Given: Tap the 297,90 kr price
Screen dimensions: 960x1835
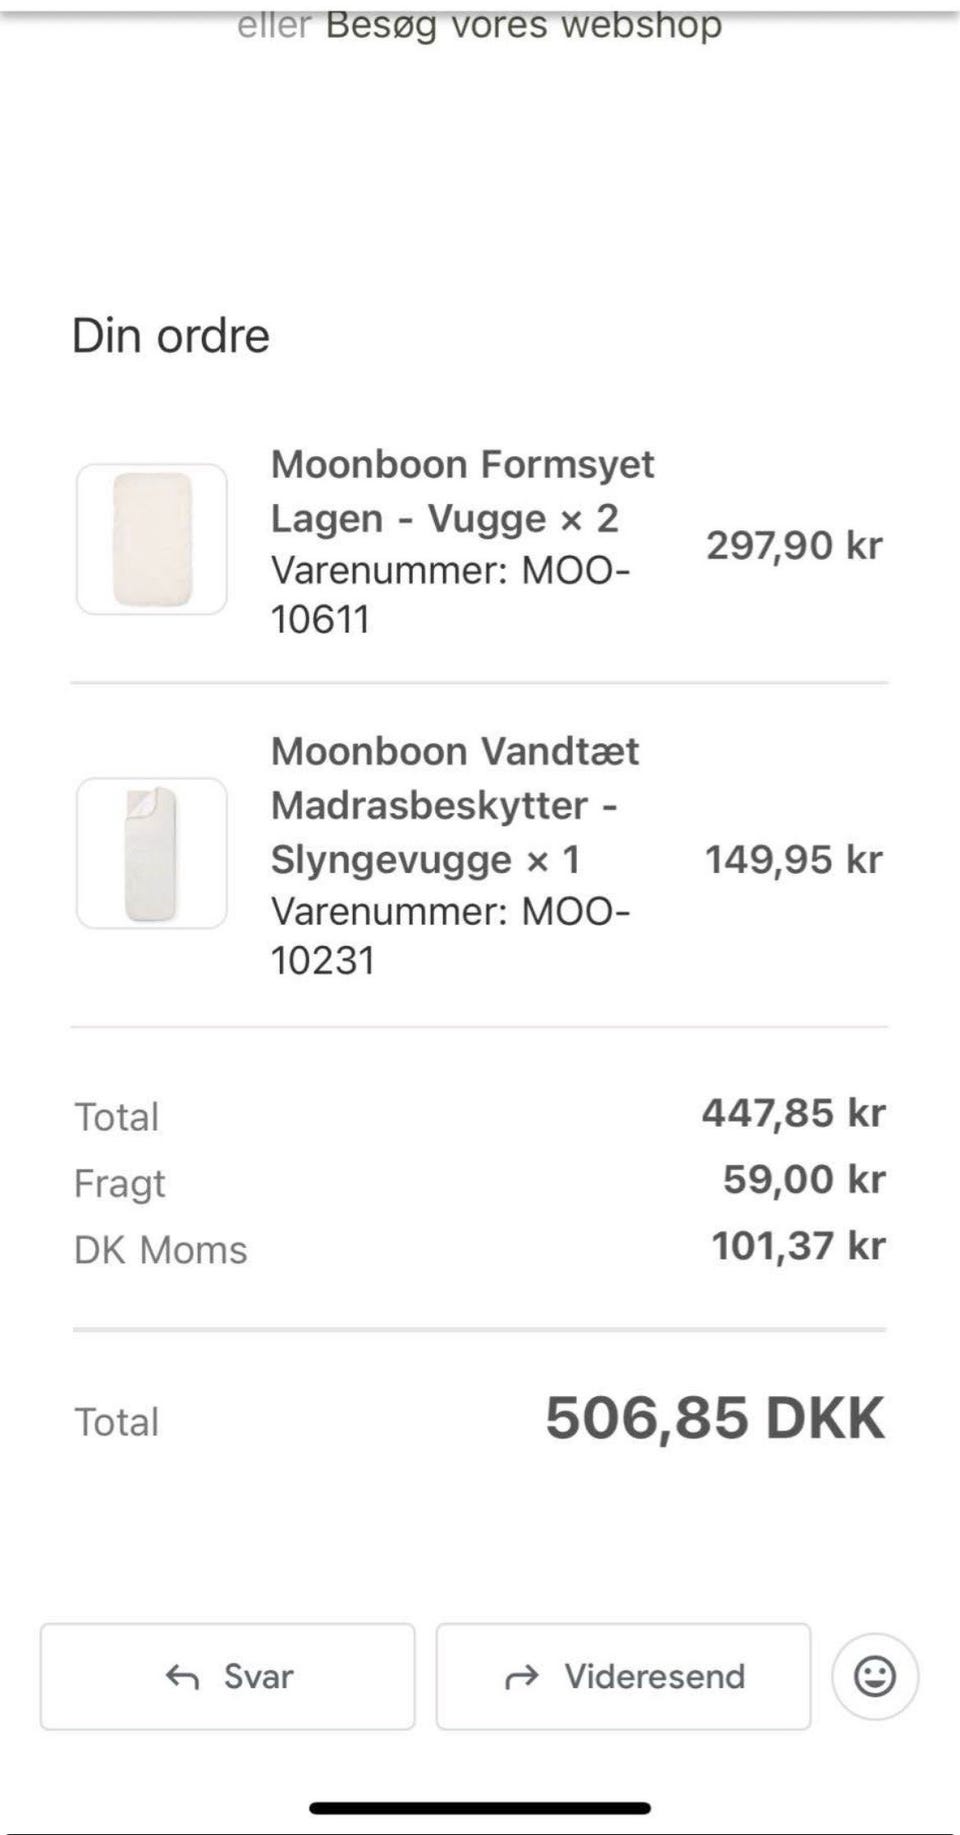Looking at the screenshot, I should [794, 545].
